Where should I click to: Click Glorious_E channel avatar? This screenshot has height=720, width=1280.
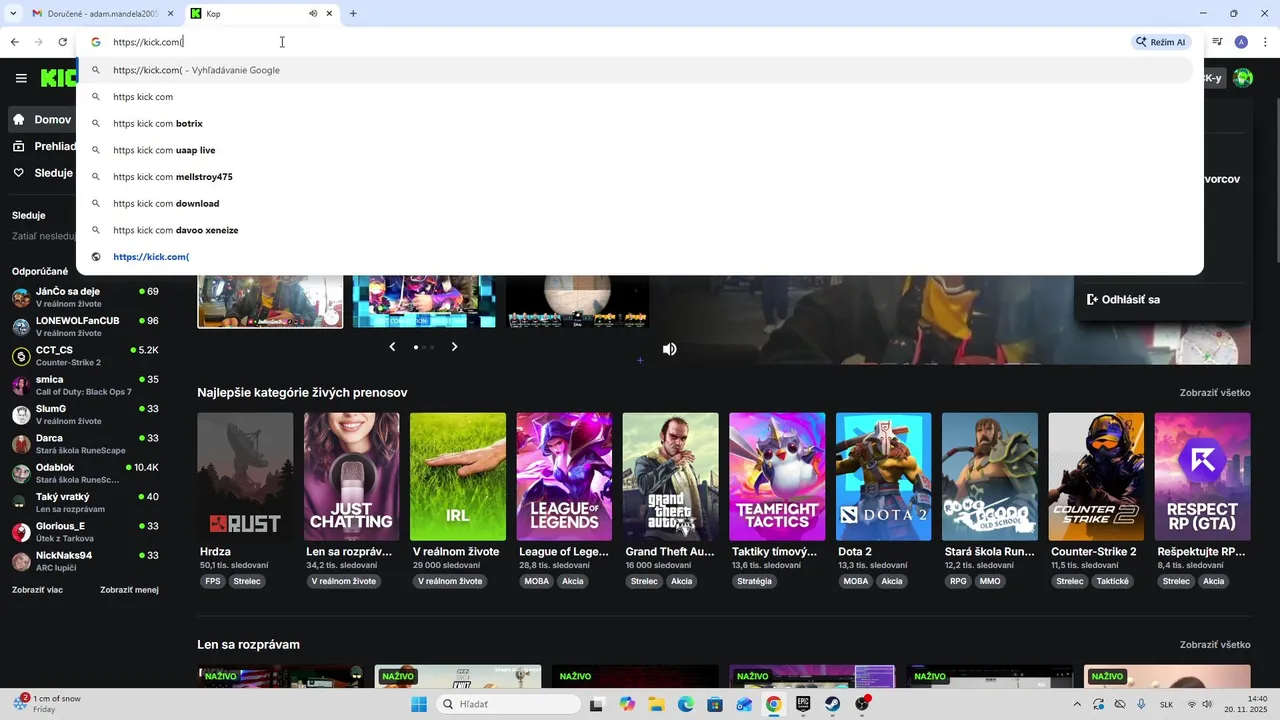pyautogui.click(x=21, y=532)
